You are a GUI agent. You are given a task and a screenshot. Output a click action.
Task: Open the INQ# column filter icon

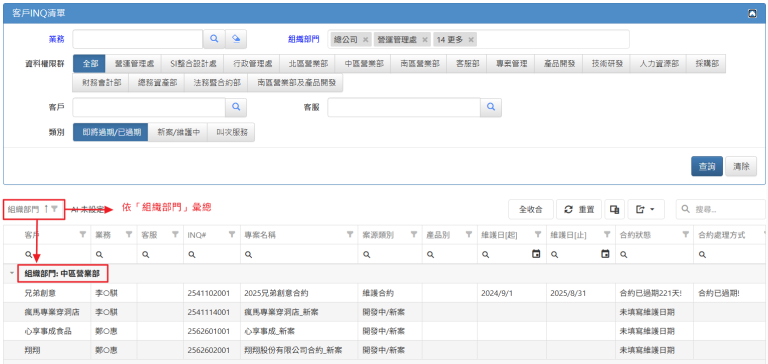[232, 235]
